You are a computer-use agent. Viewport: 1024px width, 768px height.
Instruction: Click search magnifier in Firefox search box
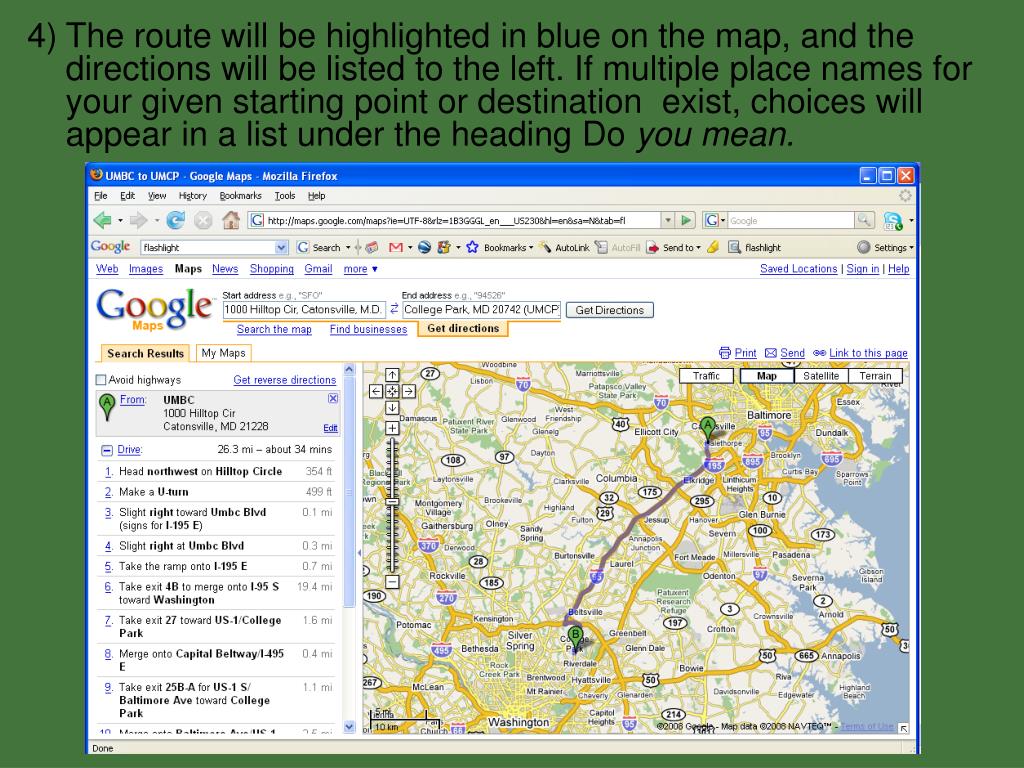tap(864, 221)
